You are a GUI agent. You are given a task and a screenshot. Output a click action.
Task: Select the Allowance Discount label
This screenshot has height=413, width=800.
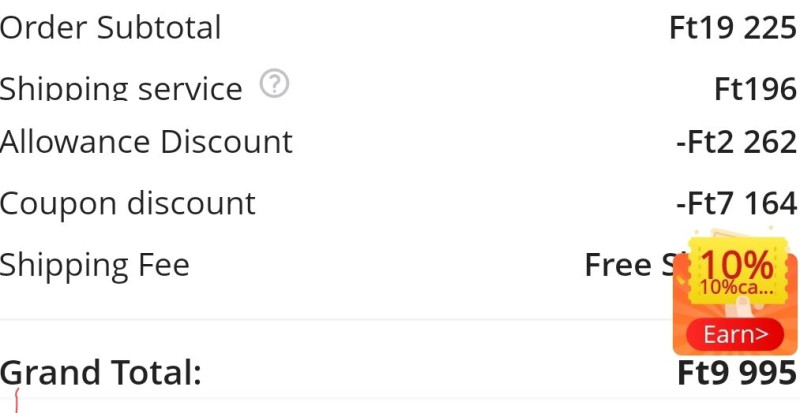tap(146, 142)
